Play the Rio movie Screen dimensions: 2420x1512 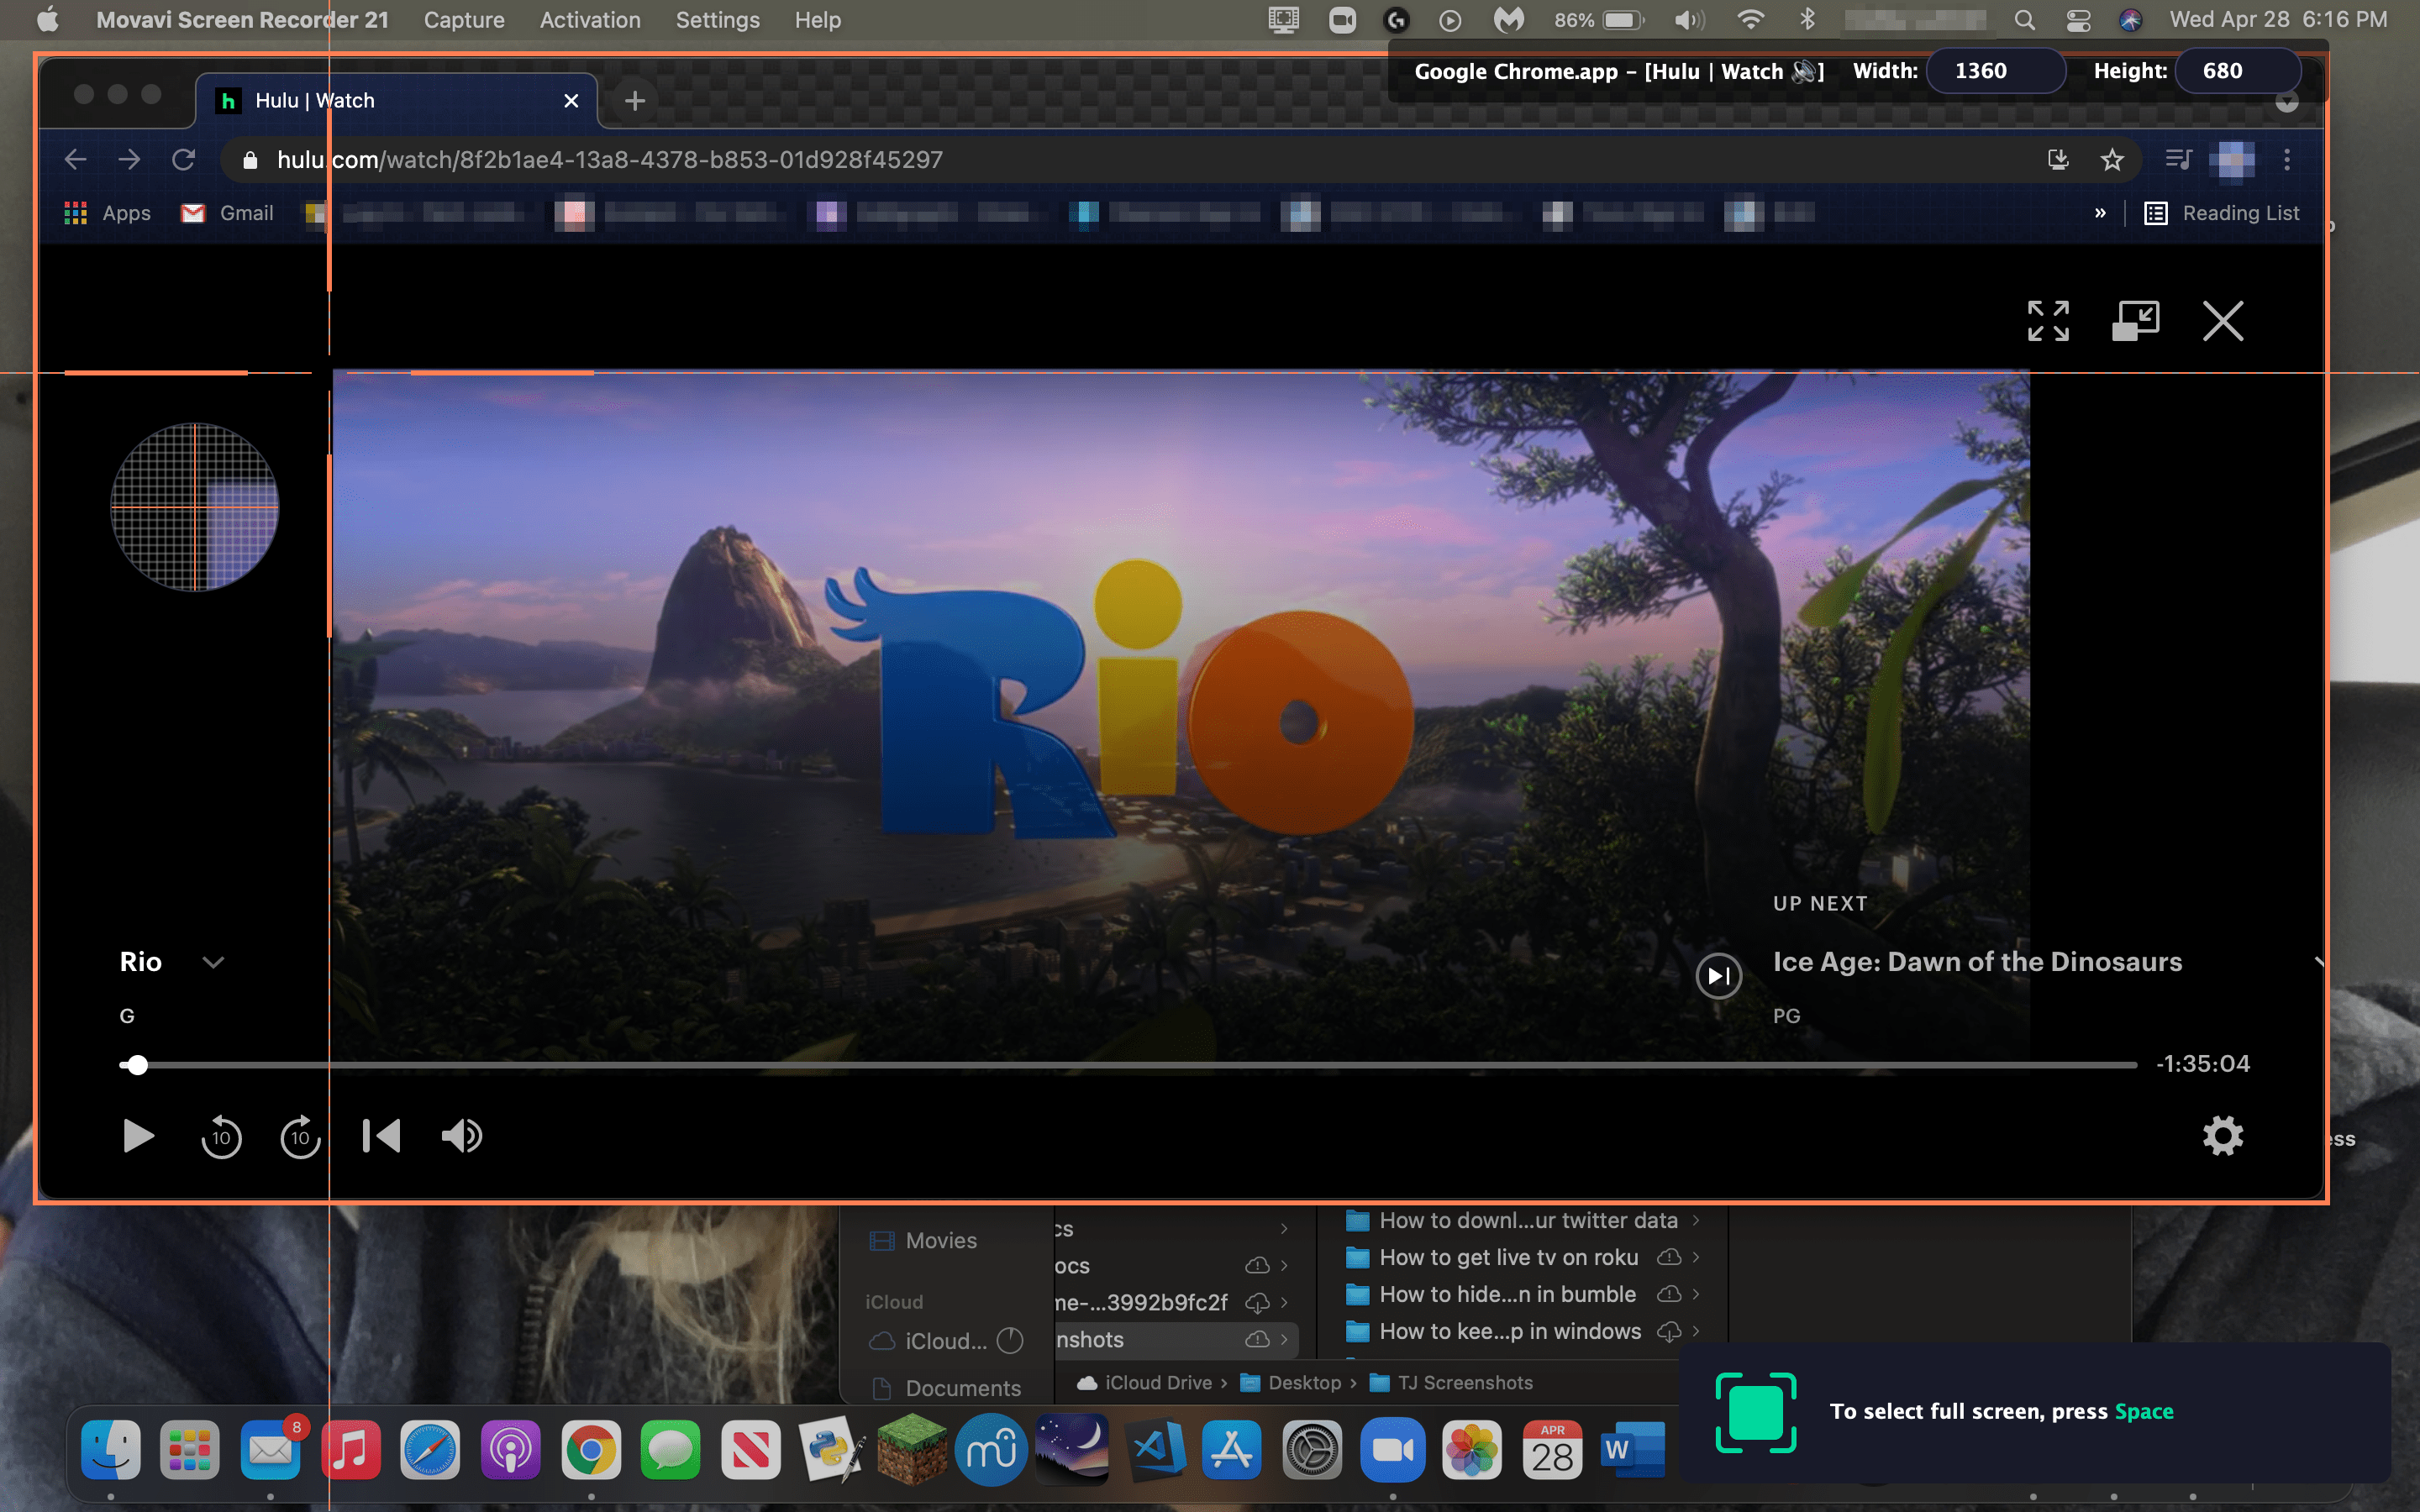coord(138,1136)
